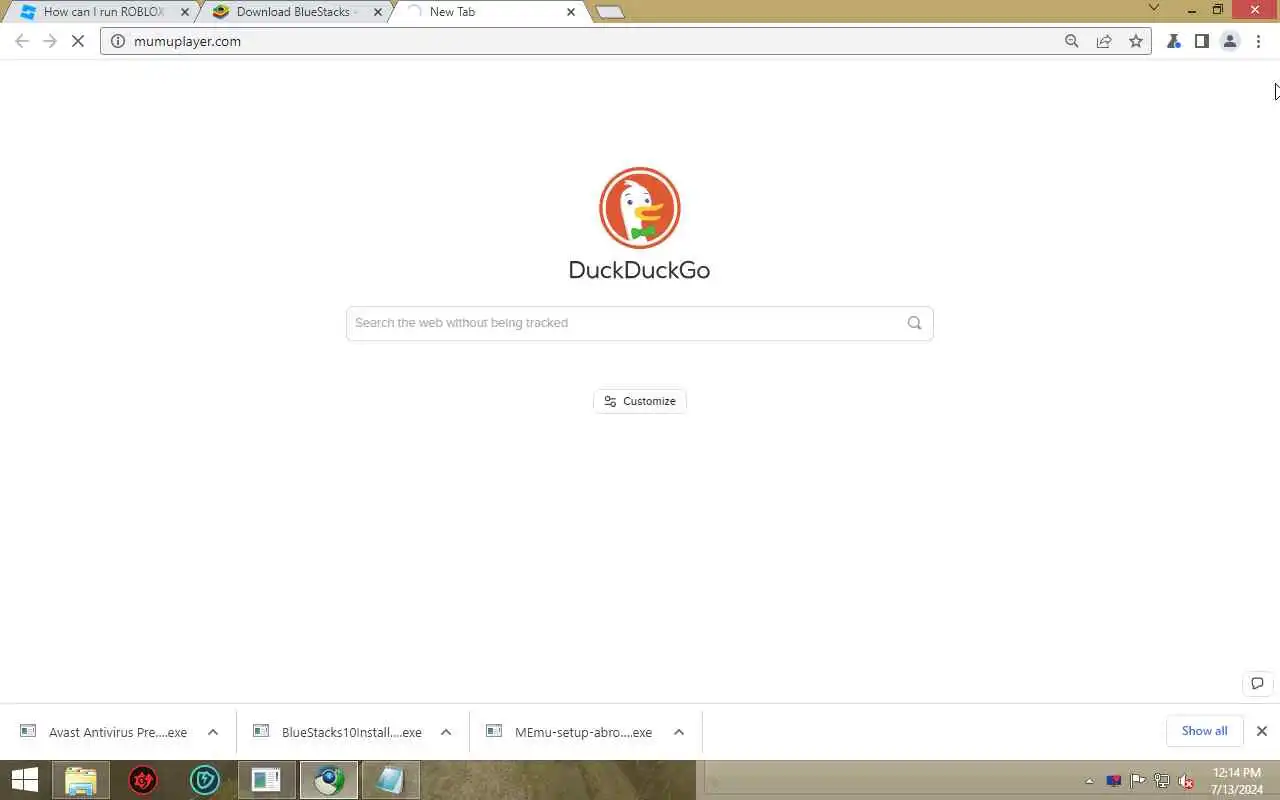The image size is (1280, 800).
Task: Click the DuckDuckGo wordmark text
Action: (639, 270)
